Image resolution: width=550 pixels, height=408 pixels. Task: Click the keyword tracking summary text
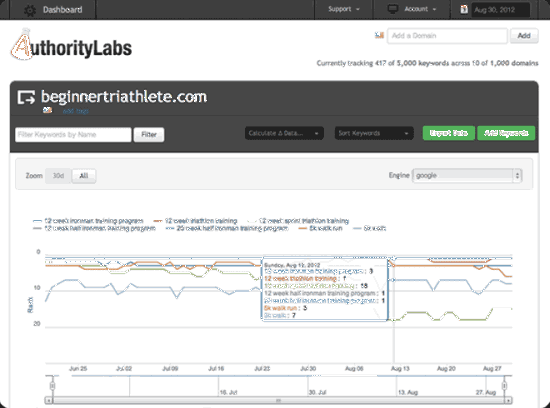click(x=427, y=63)
